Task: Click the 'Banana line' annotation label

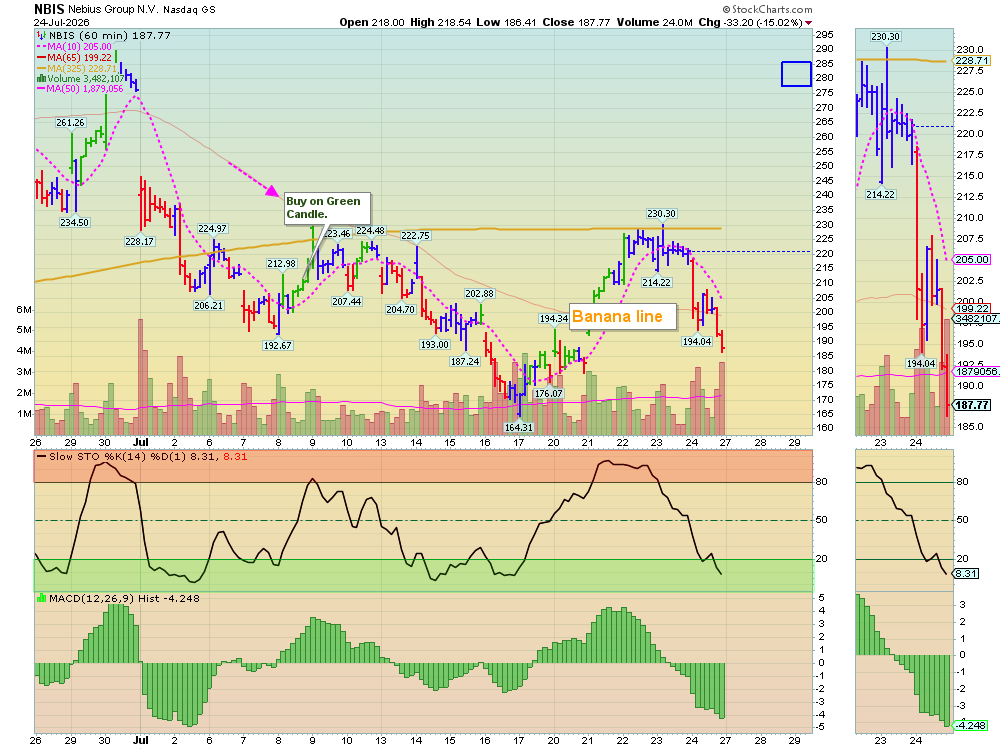Action: click(622, 316)
